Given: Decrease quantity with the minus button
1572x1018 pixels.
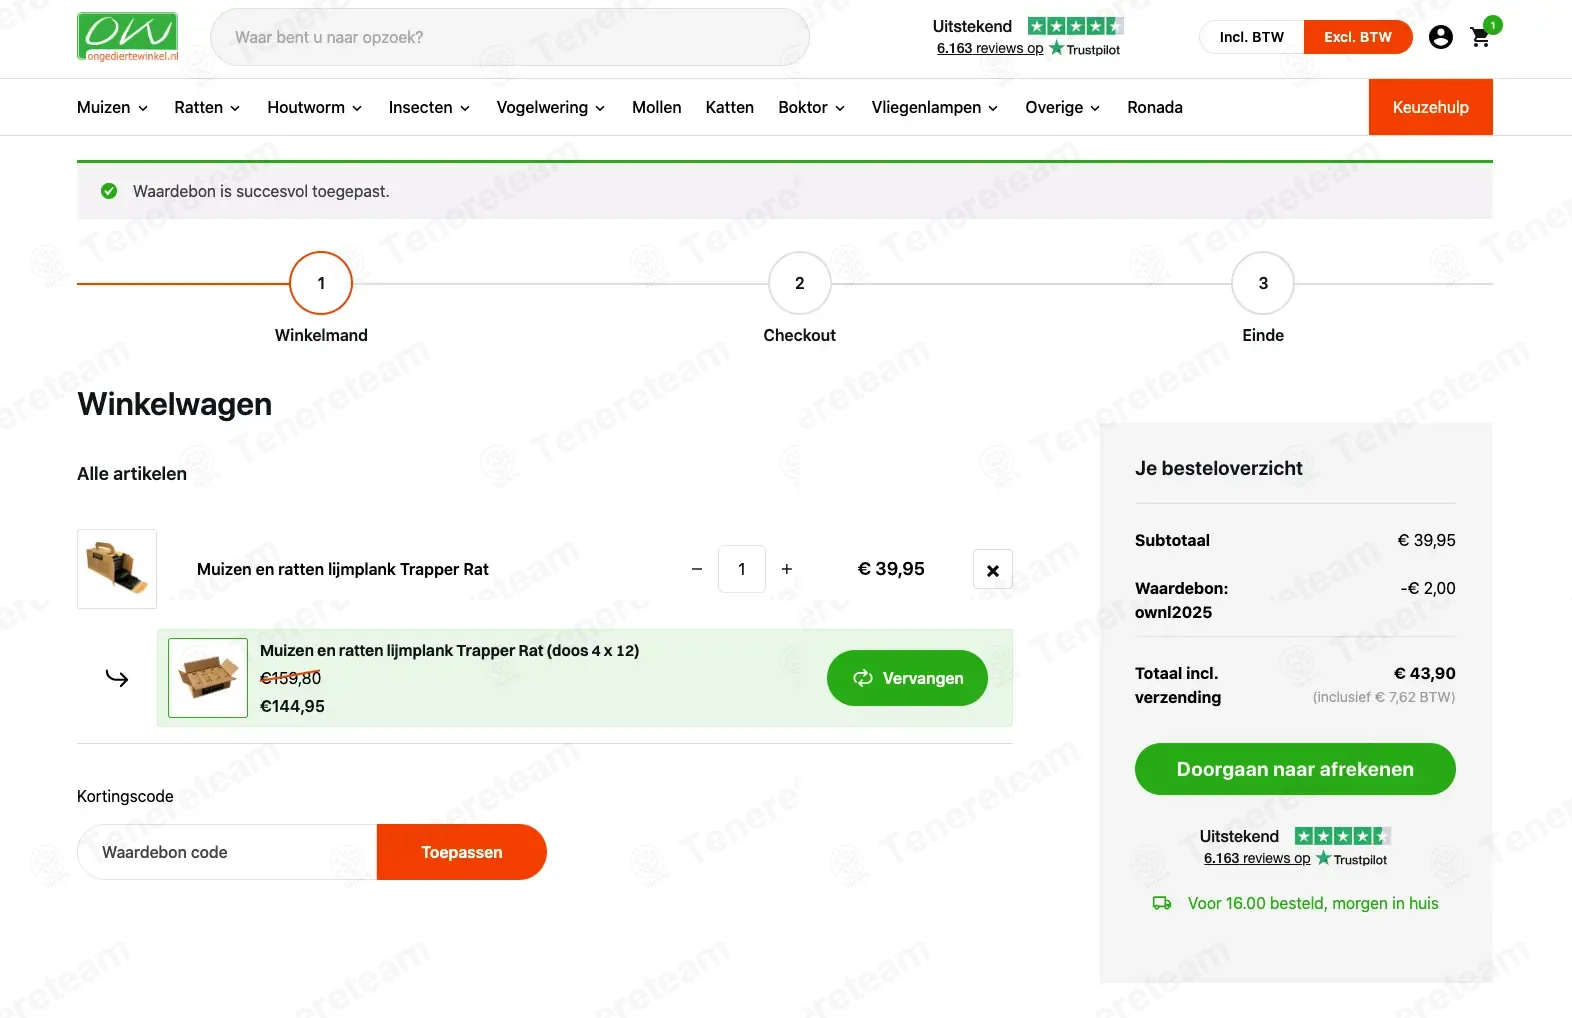Looking at the screenshot, I should pos(697,569).
